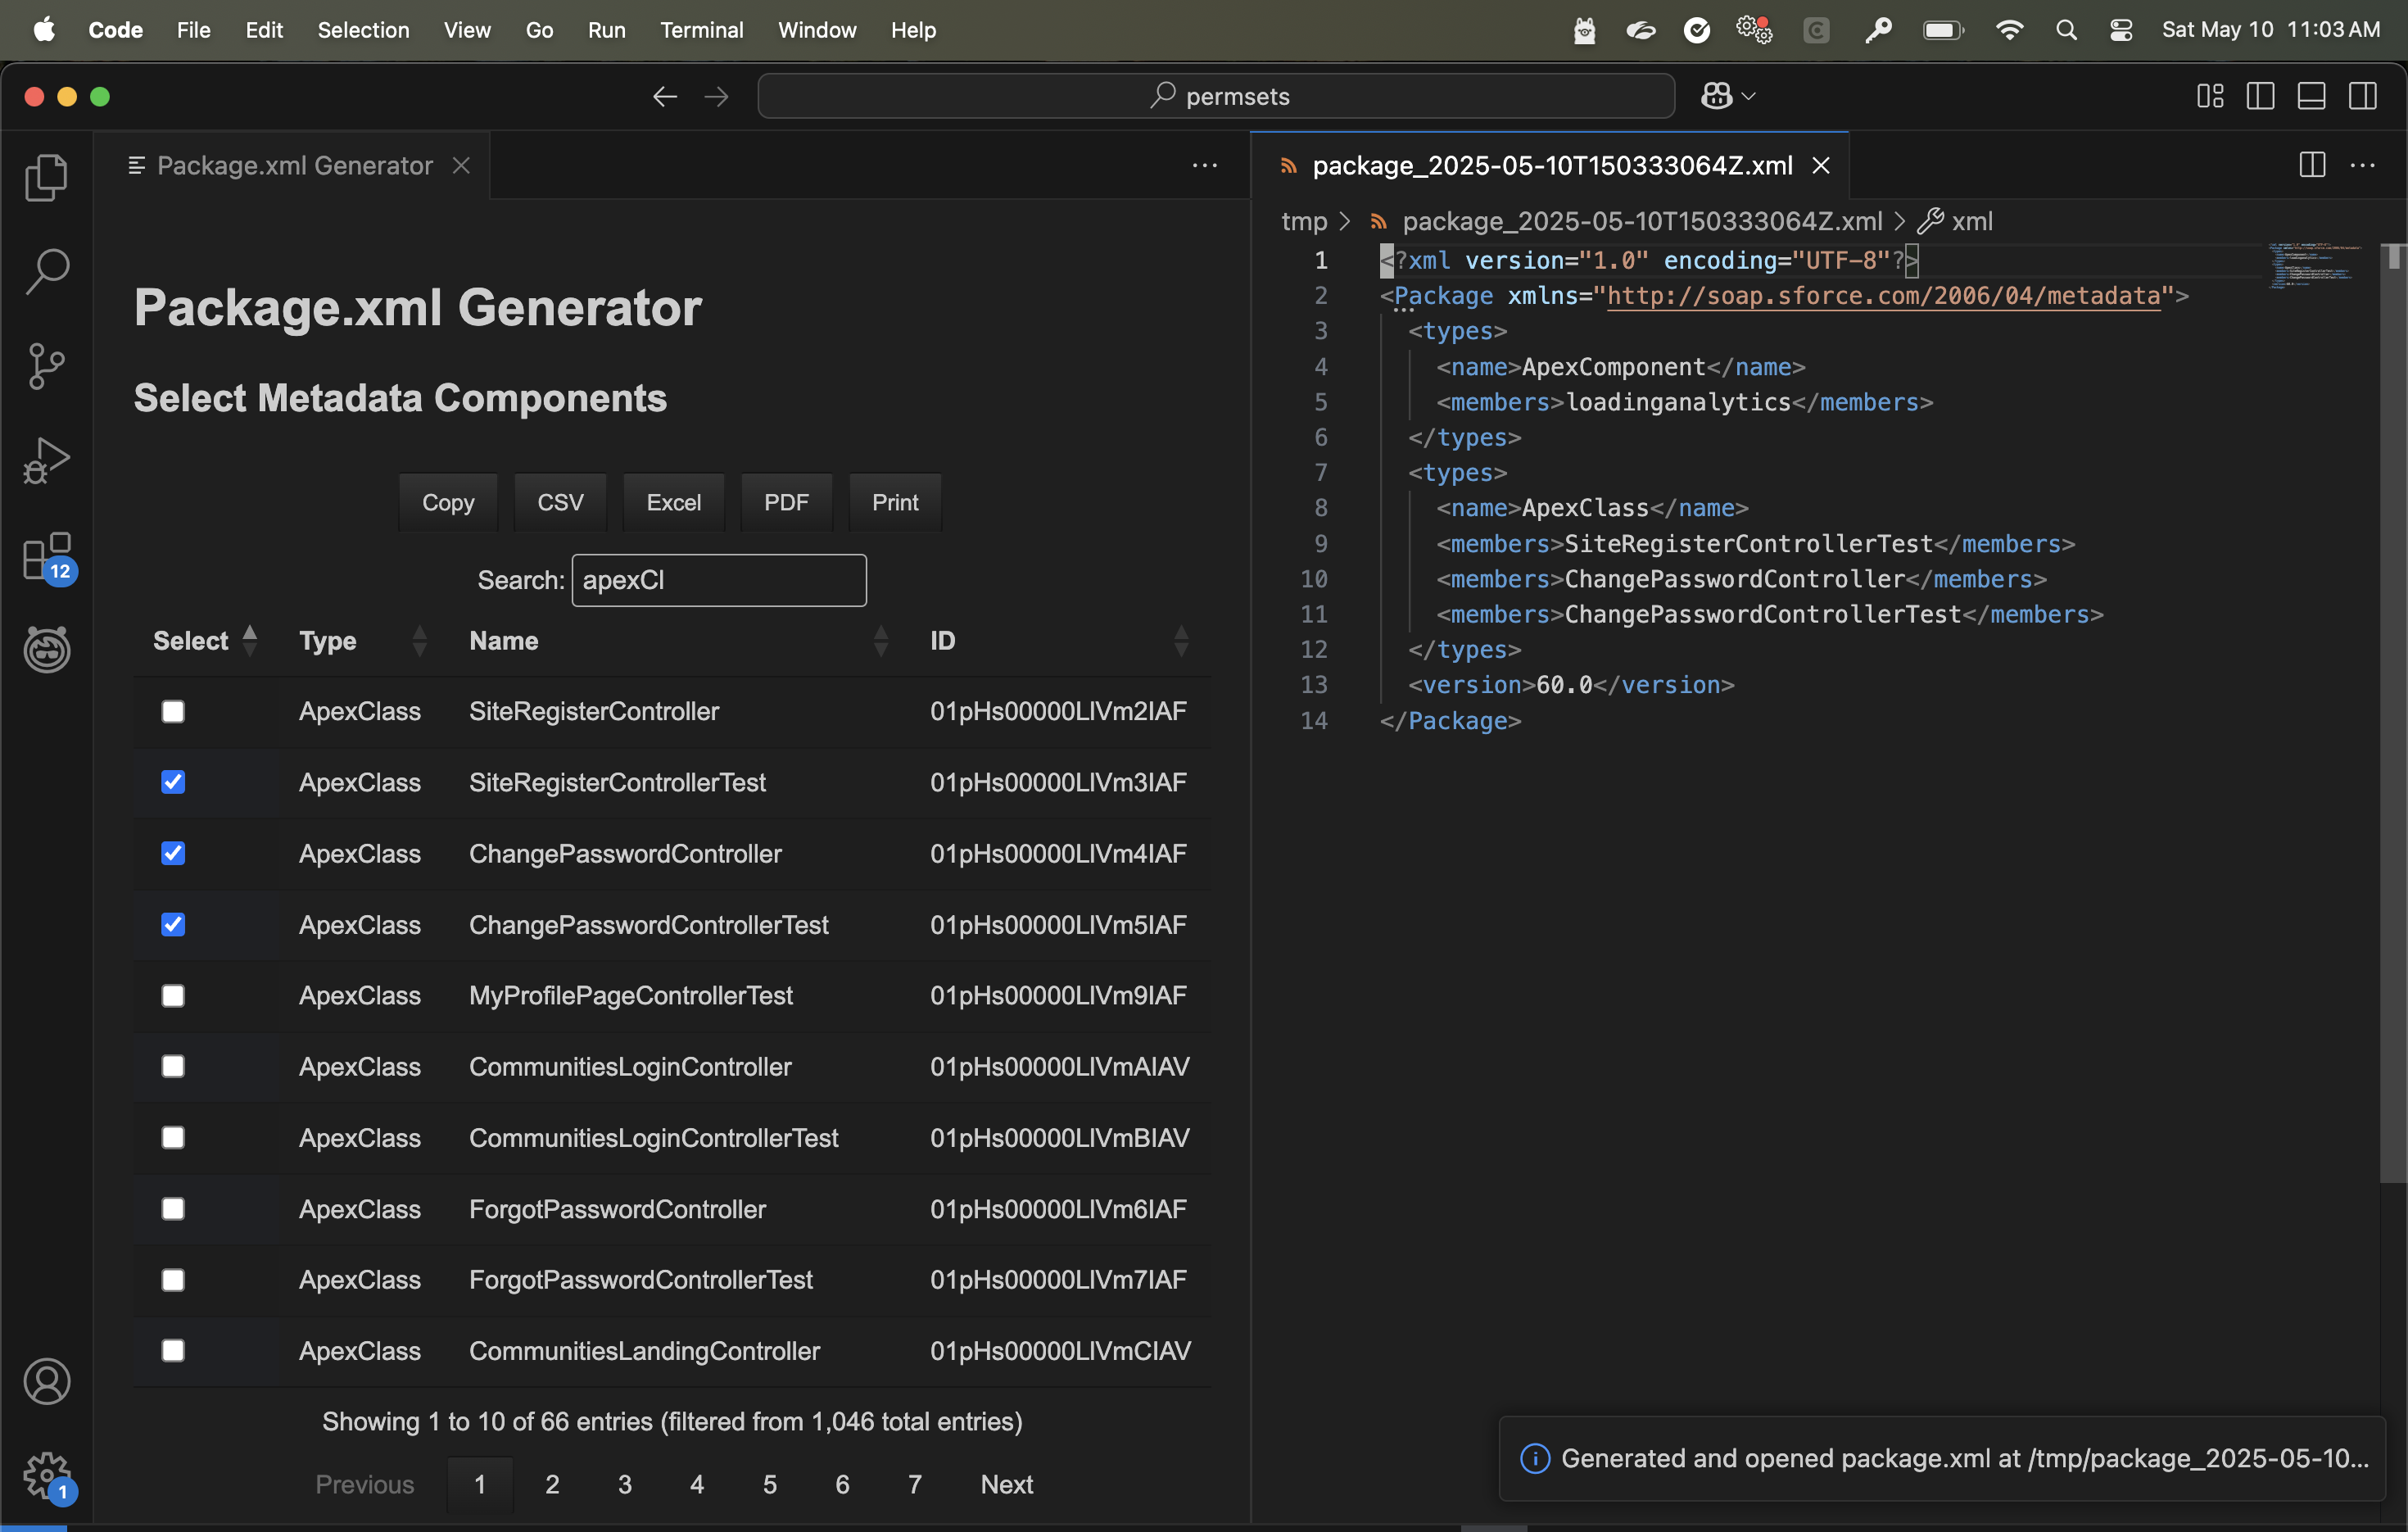2408x1532 pixels.
Task: Click the permsets command center search box
Action: (1216, 96)
